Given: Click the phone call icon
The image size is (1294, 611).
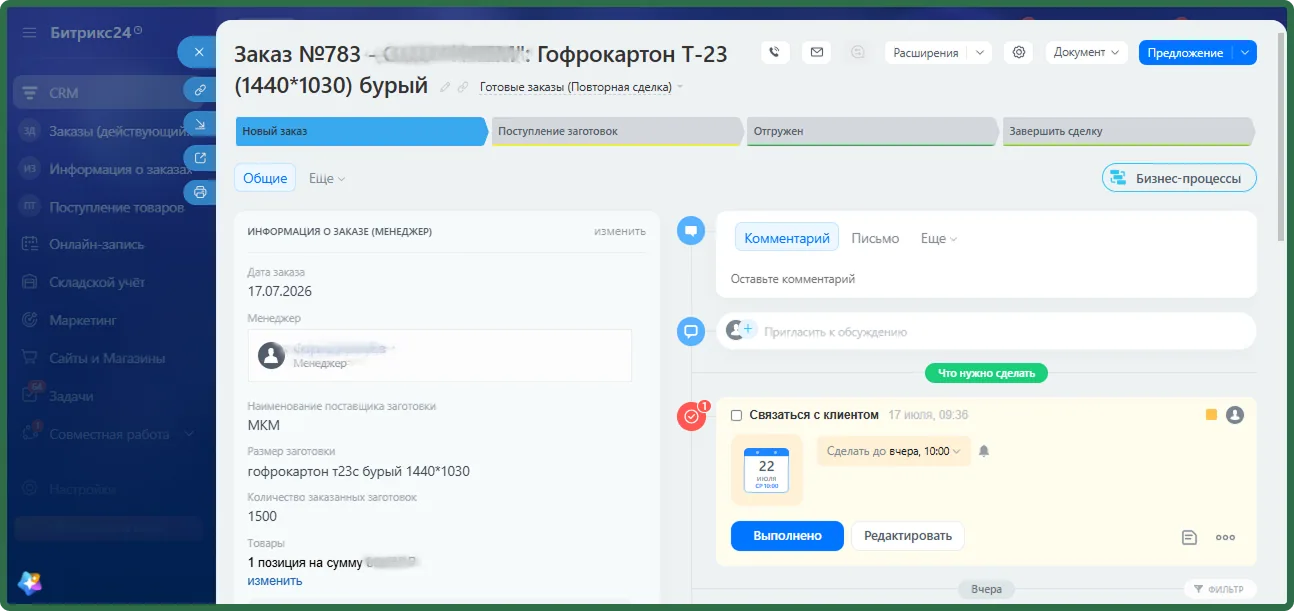Looking at the screenshot, I should [x=776, y=52].
